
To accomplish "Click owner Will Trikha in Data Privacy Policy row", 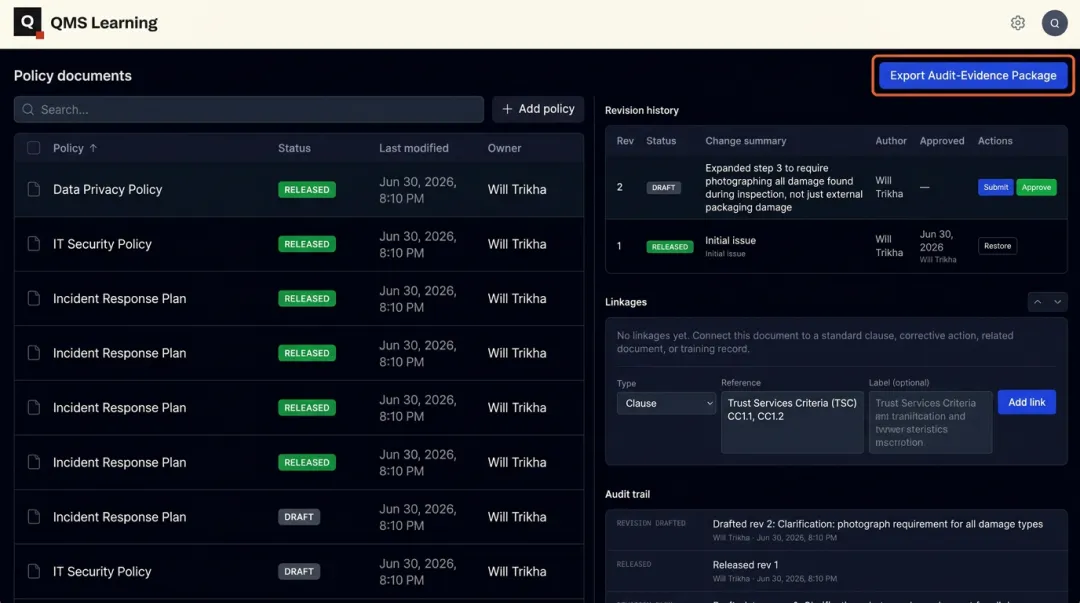I will tap(517, 190).
